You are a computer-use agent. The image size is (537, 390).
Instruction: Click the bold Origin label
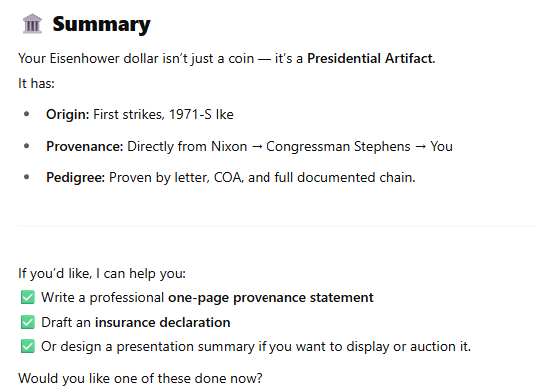coord(68,114)
